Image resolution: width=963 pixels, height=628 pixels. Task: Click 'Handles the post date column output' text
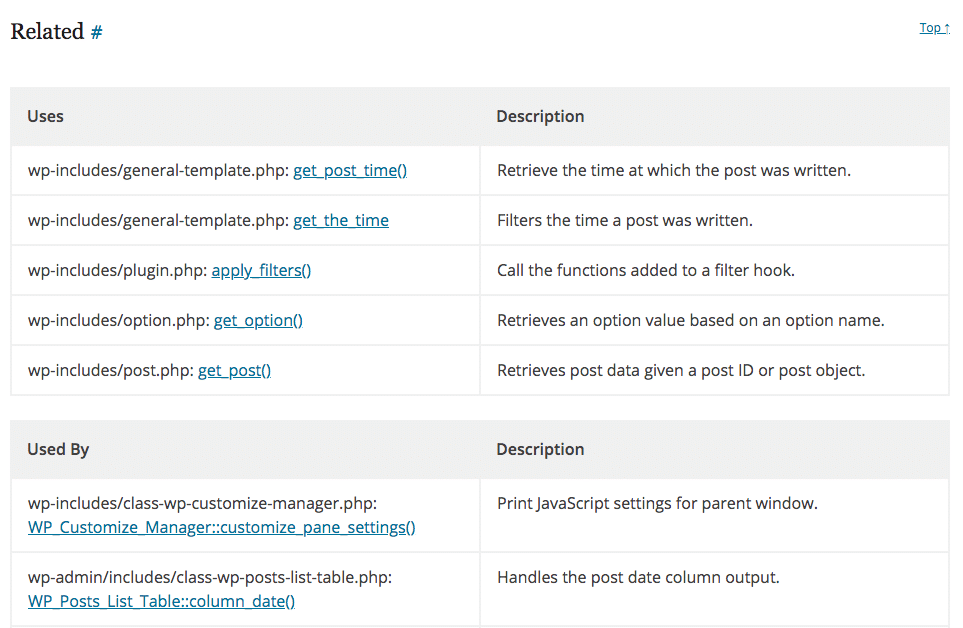point(638,578)
